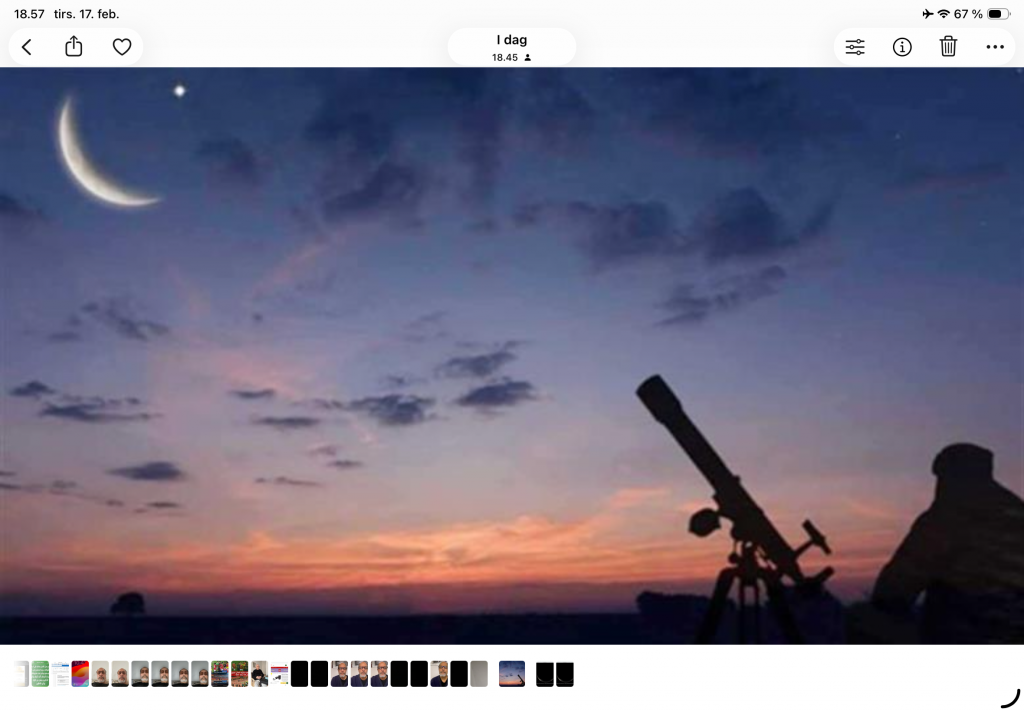Screen dimensions: 1024x712
Task: Tap the date 'tirs. 17. feb.' in status bar
Action: tap(86, 14)
